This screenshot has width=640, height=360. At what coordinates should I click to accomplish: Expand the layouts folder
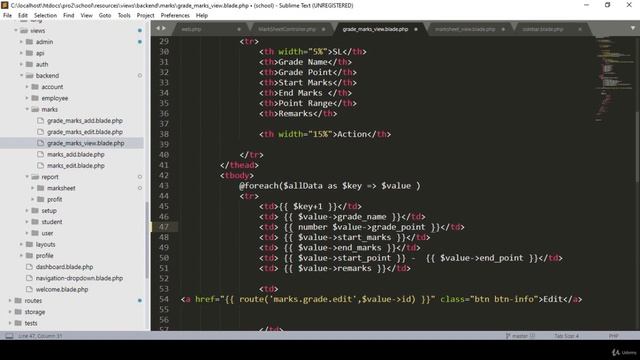click(21, 244)
